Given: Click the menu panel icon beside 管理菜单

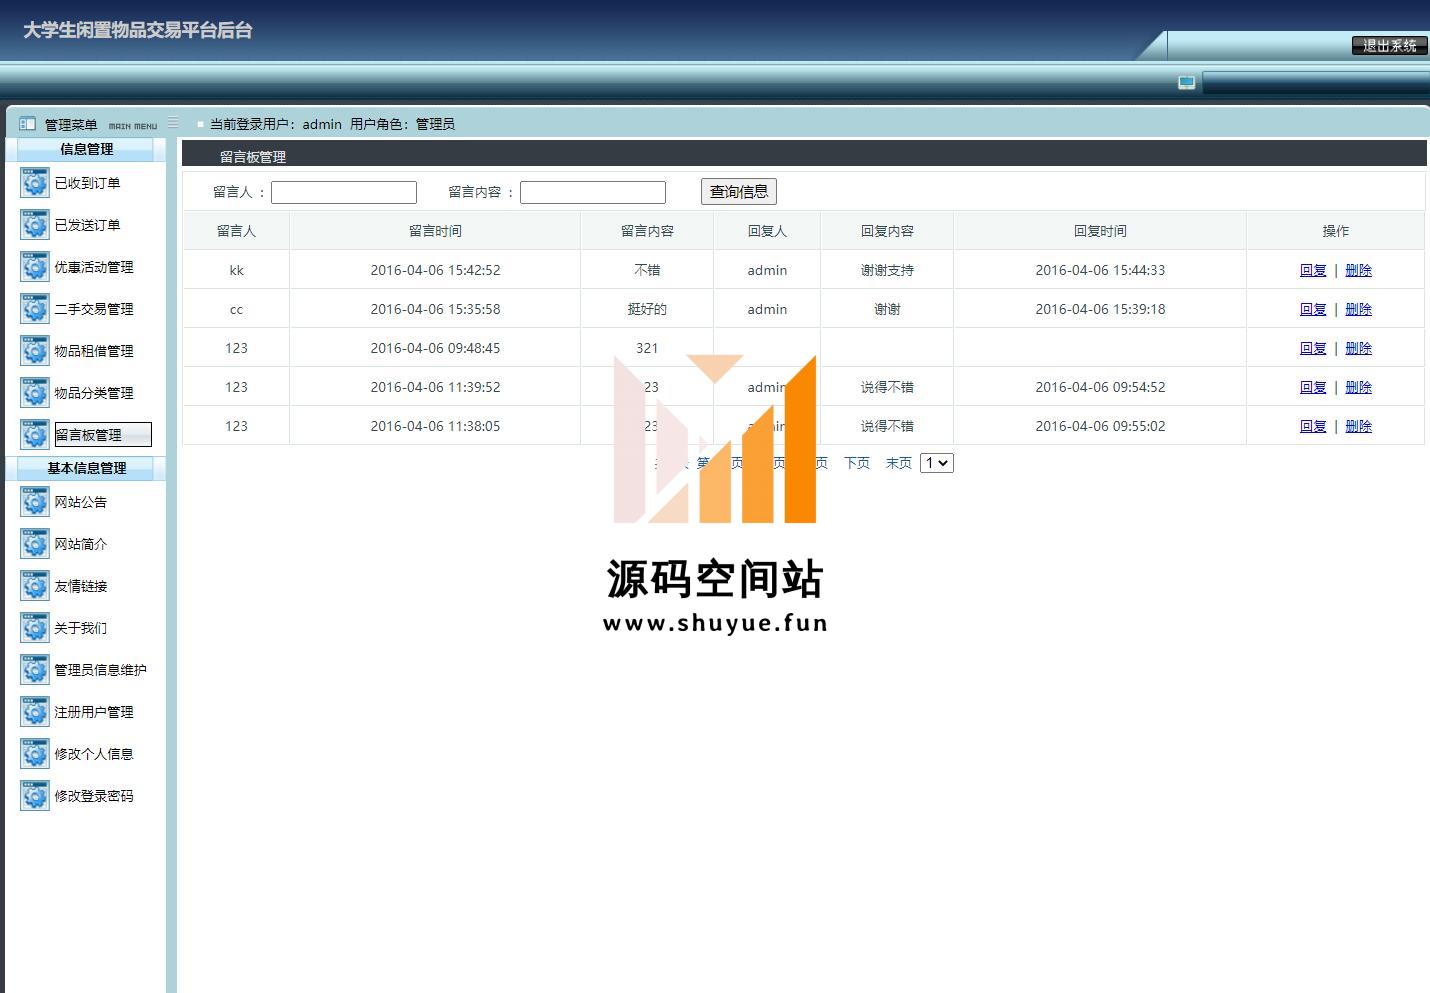Looking at the screenshot, I should coord(27,124).
